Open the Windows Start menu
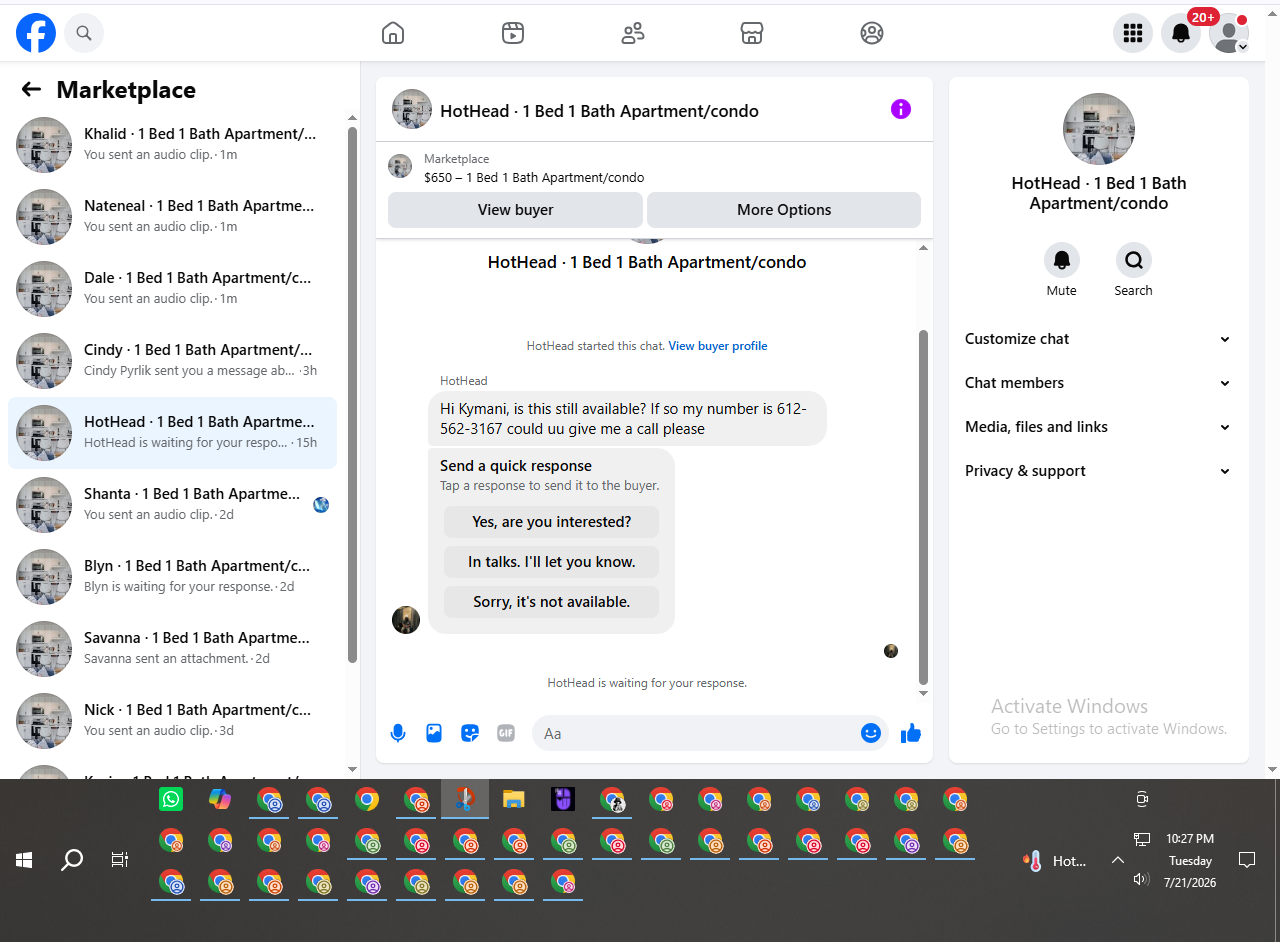Image resolution: width=1280 pixels, height=942 pixels. point(24,860)
